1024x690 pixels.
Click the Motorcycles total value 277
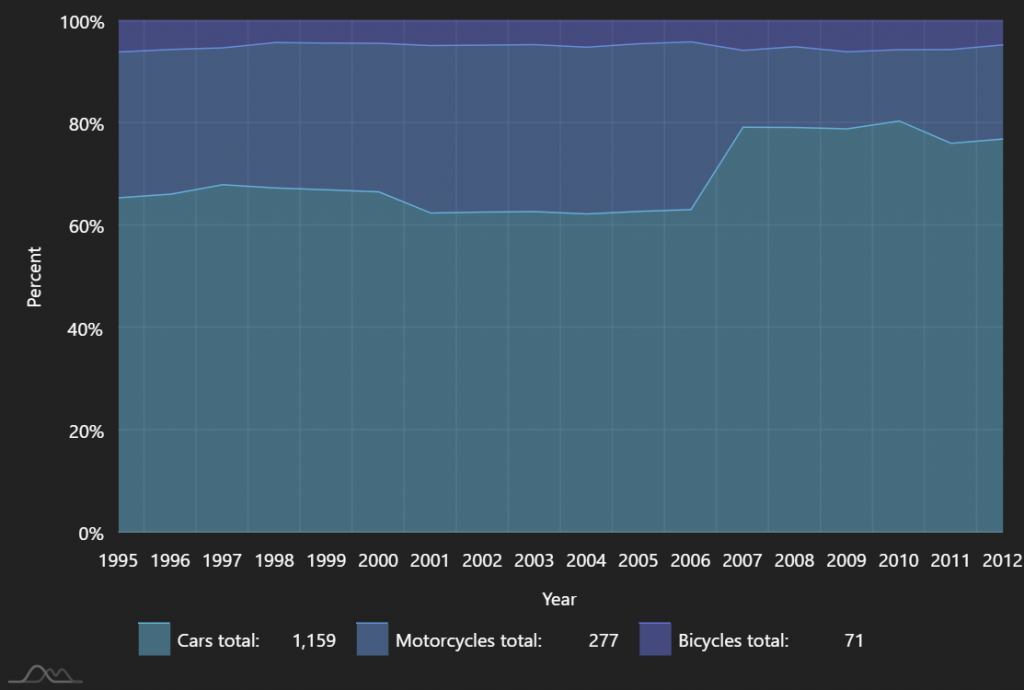point(603,640)
